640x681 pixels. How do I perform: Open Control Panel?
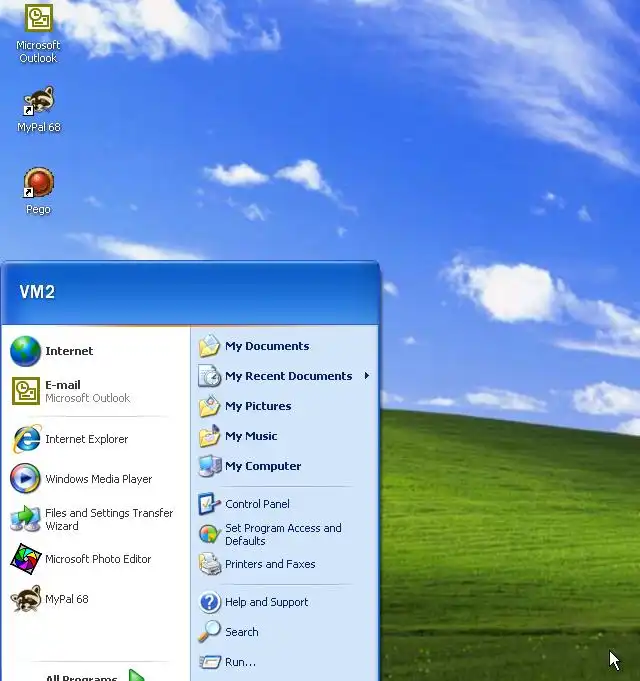click(x=284, y=504)
